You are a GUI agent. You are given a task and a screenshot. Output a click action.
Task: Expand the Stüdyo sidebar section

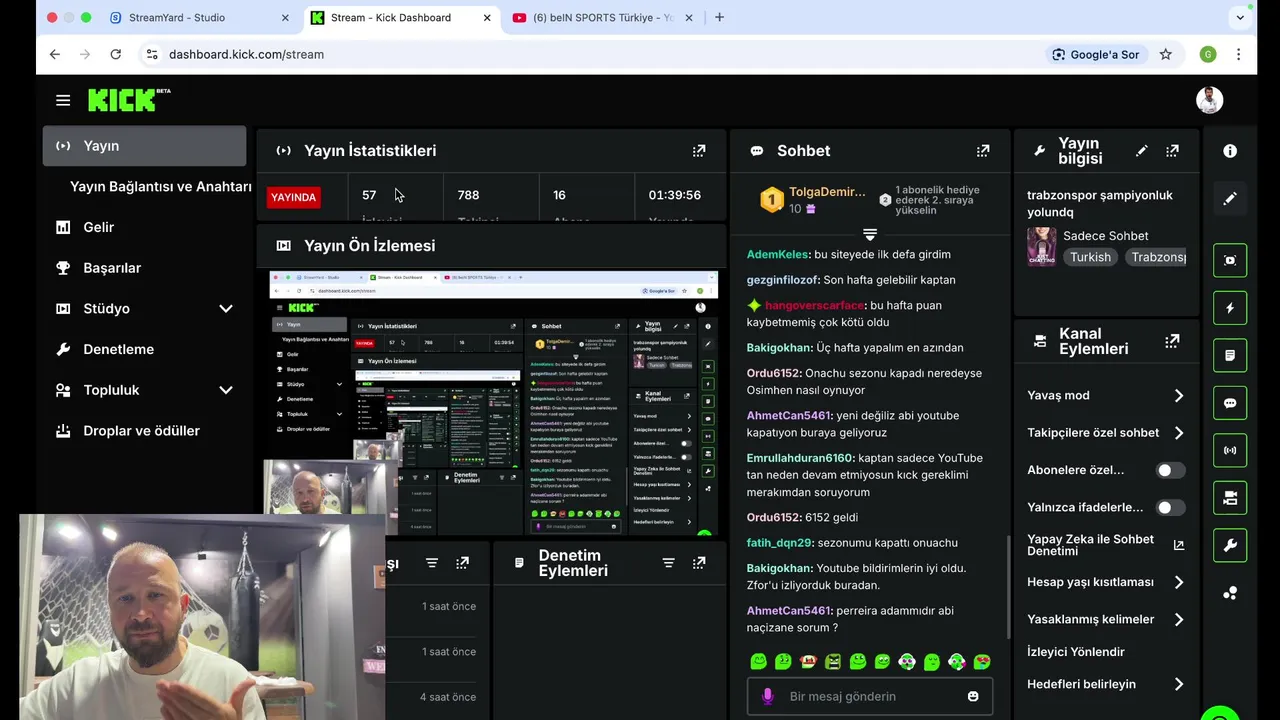226,308
